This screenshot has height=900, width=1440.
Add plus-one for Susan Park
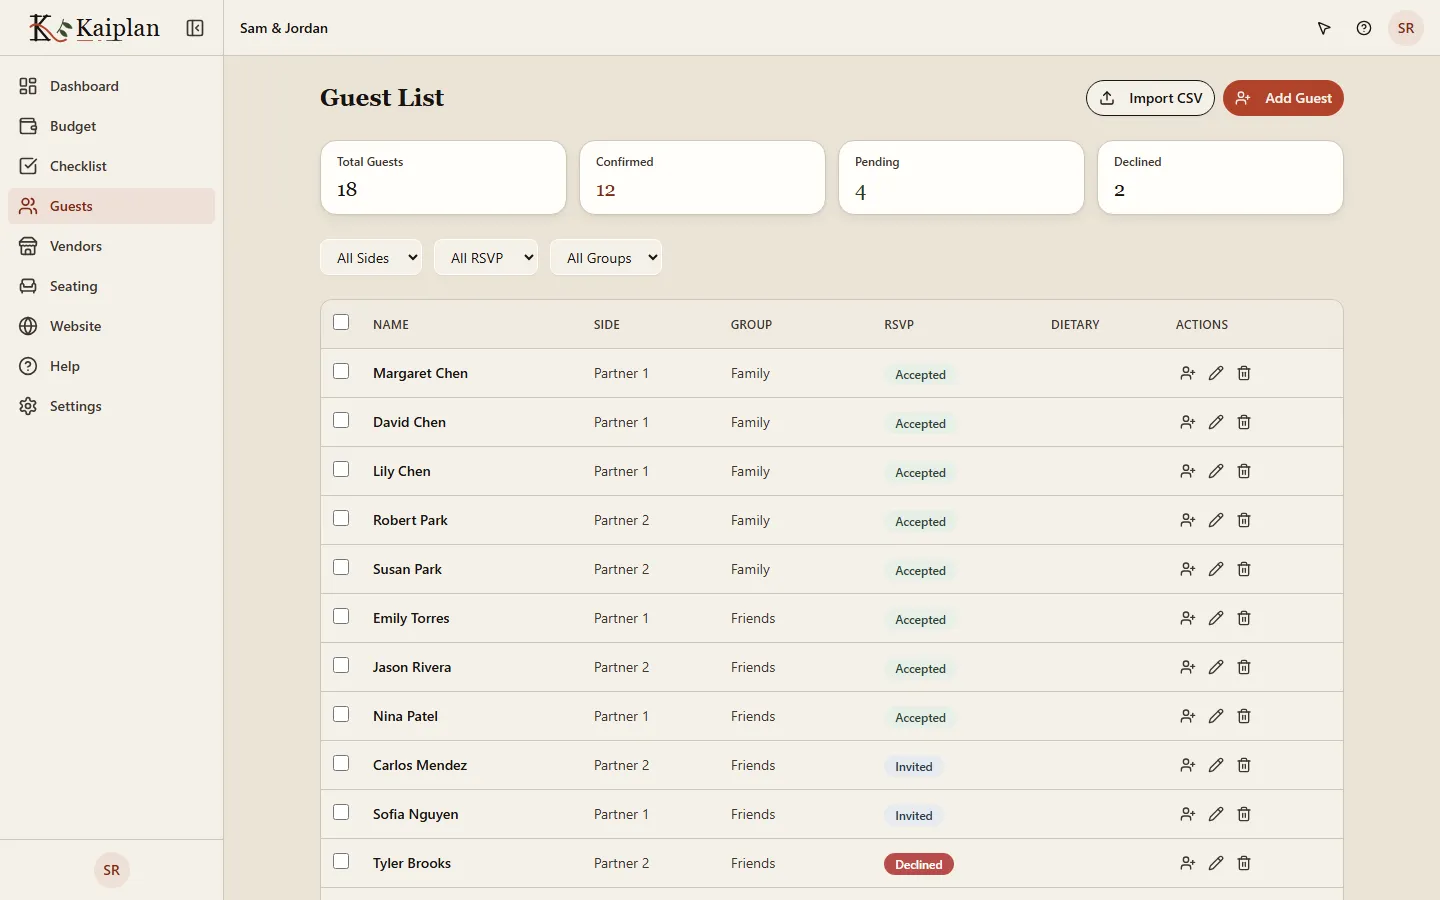[1188, 569]
